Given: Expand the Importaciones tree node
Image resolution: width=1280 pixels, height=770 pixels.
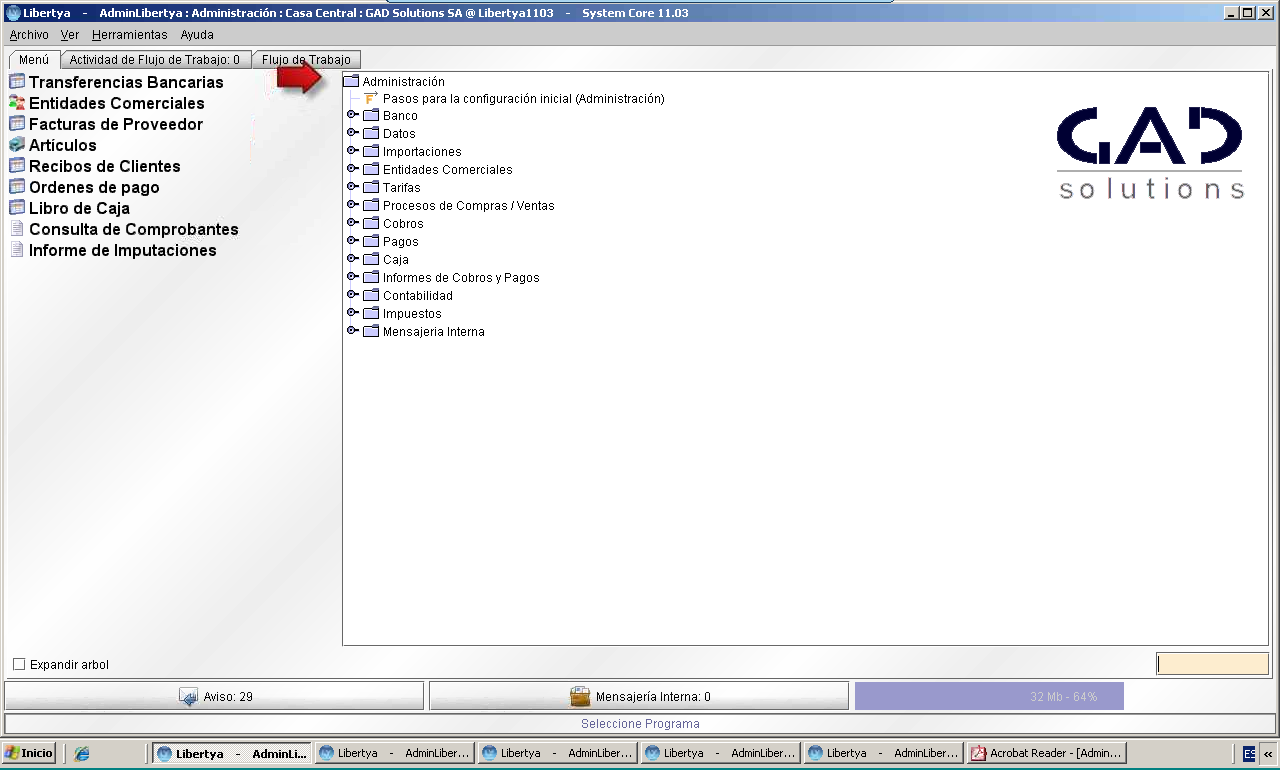Looking at the screenshot, I should (352, 151).
